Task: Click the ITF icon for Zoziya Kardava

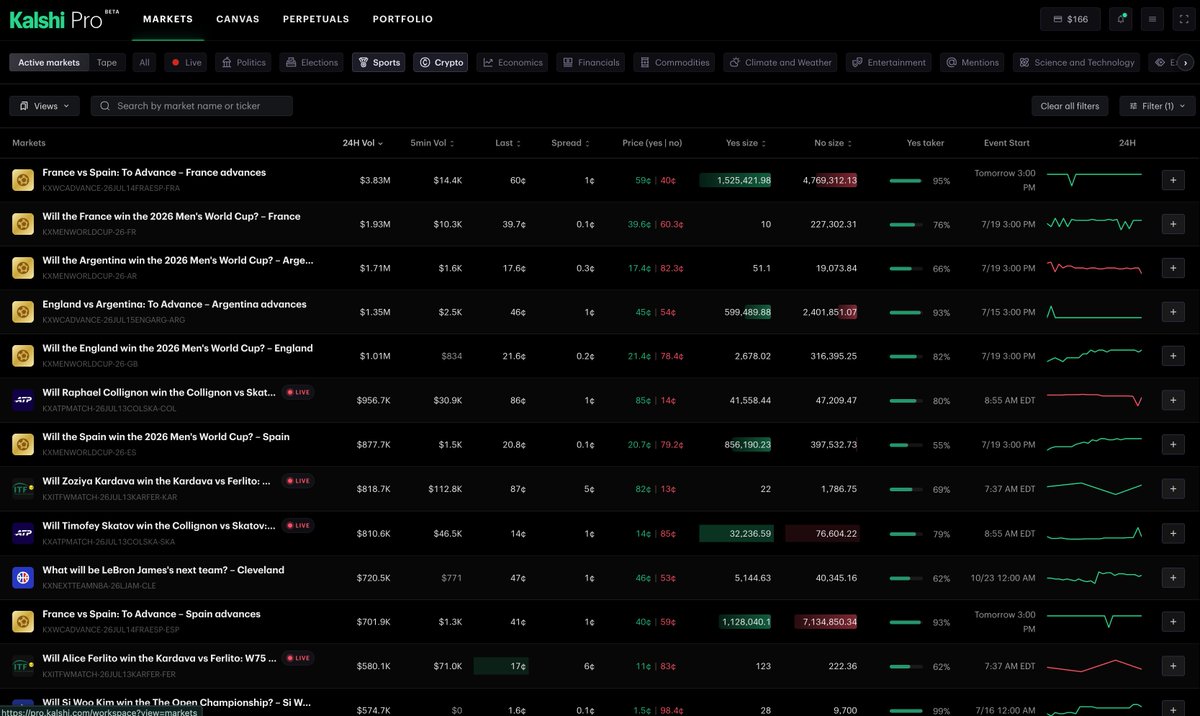Action: (23, 489)
